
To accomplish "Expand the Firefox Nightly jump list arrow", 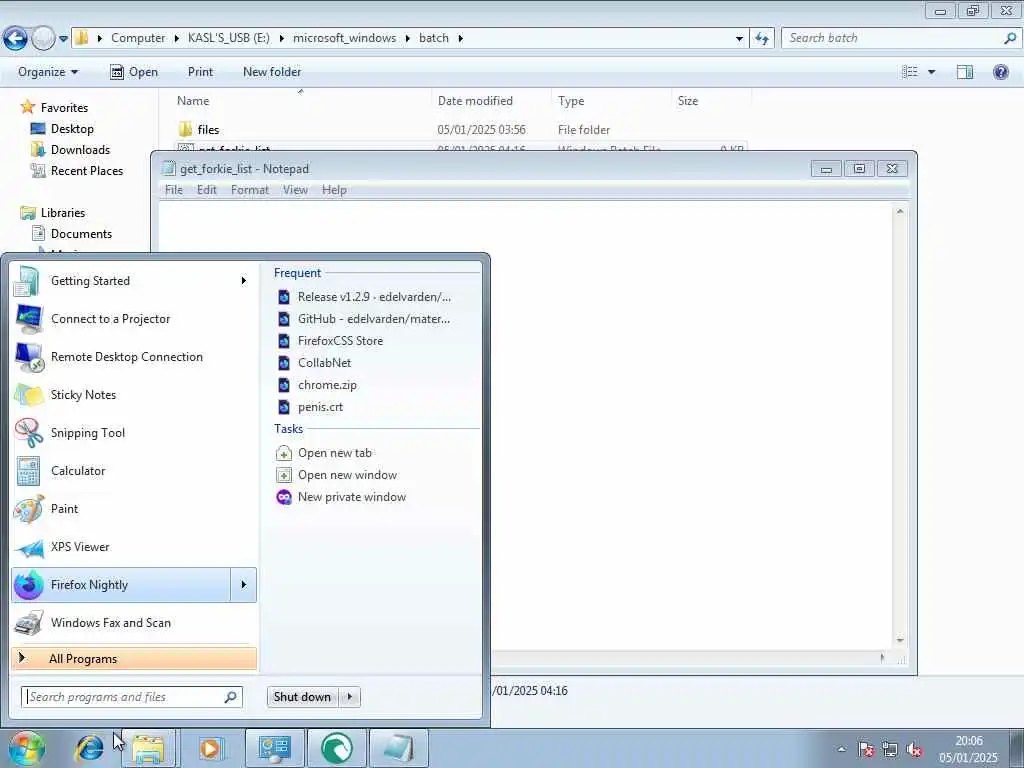I will coord(244,584).
